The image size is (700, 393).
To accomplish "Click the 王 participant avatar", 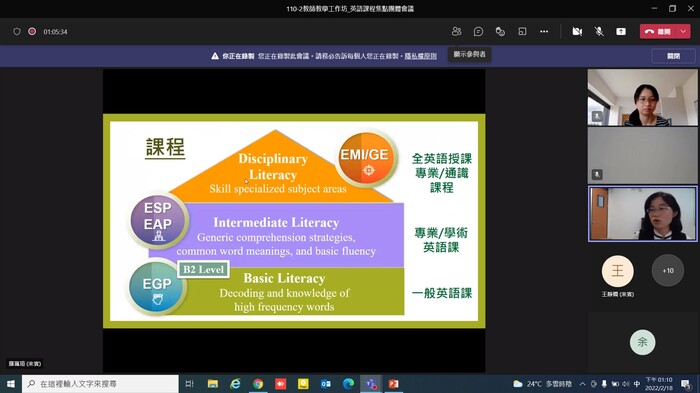I will click(x=617, y=271).
